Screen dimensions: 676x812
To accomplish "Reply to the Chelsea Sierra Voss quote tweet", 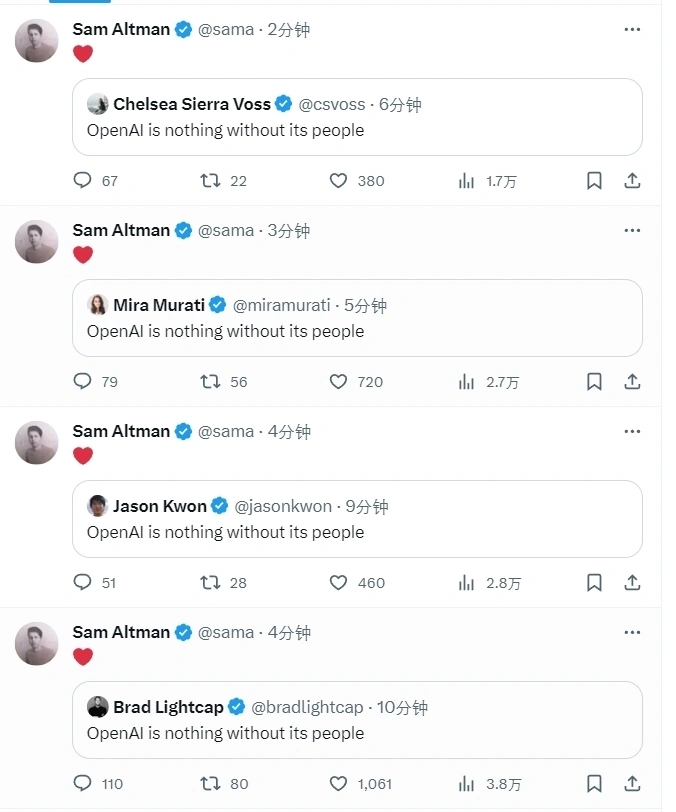I will pyautogui.click(x=83, y=181).
